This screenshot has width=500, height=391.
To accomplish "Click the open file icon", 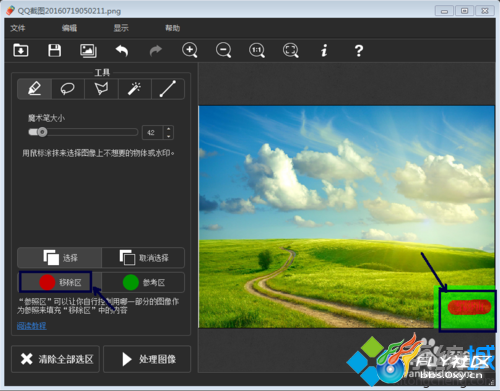I will point(21,51).
